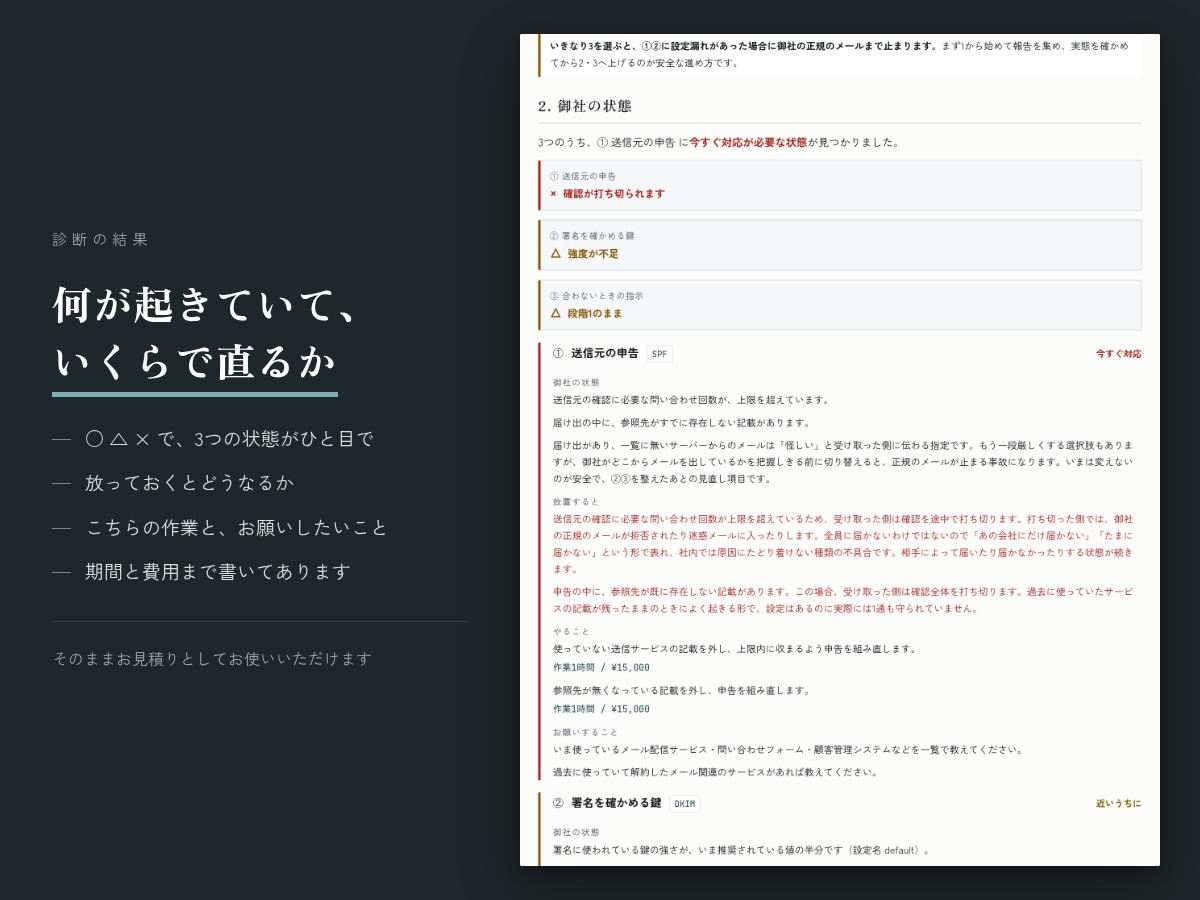Click the 放置すると subsection label
The image size is (1200, 900).
point(576,502)
